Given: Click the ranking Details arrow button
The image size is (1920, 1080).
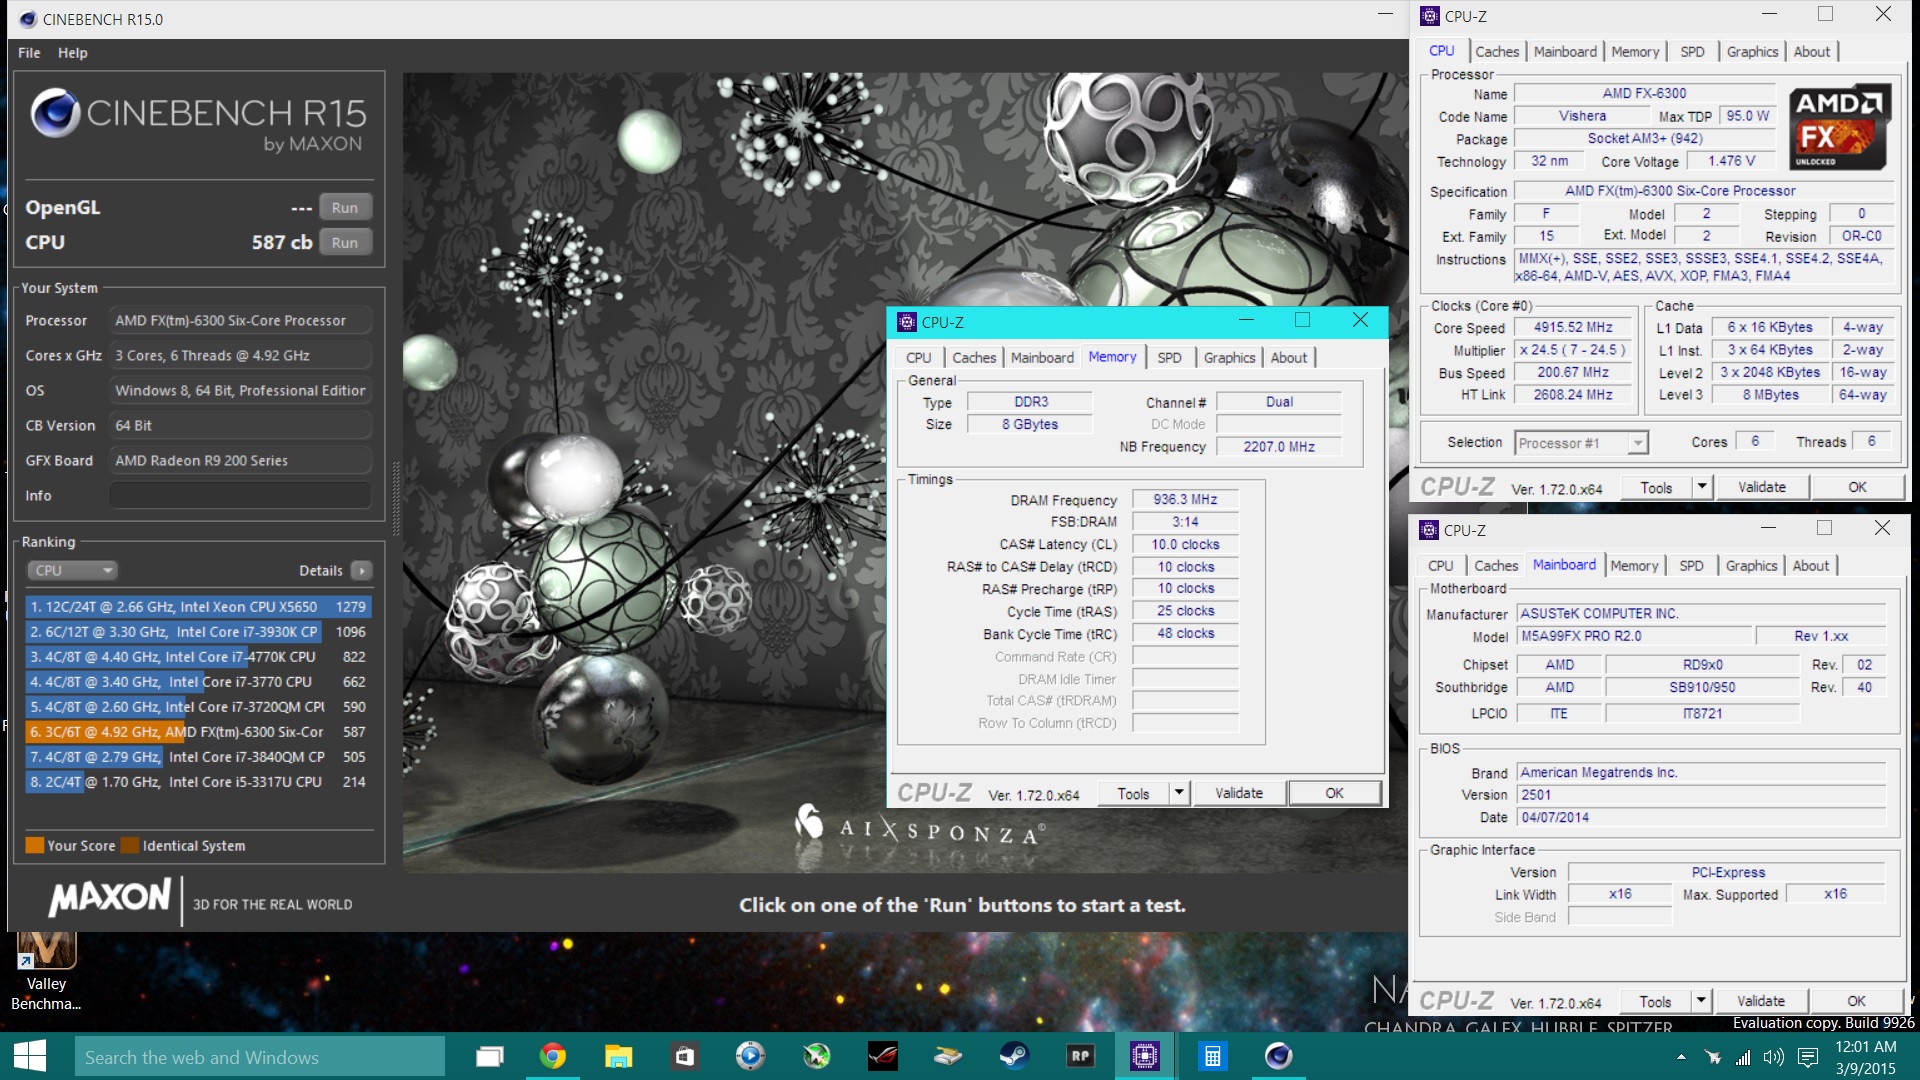Looking at the screenshot, I should (x=362, y=570).
